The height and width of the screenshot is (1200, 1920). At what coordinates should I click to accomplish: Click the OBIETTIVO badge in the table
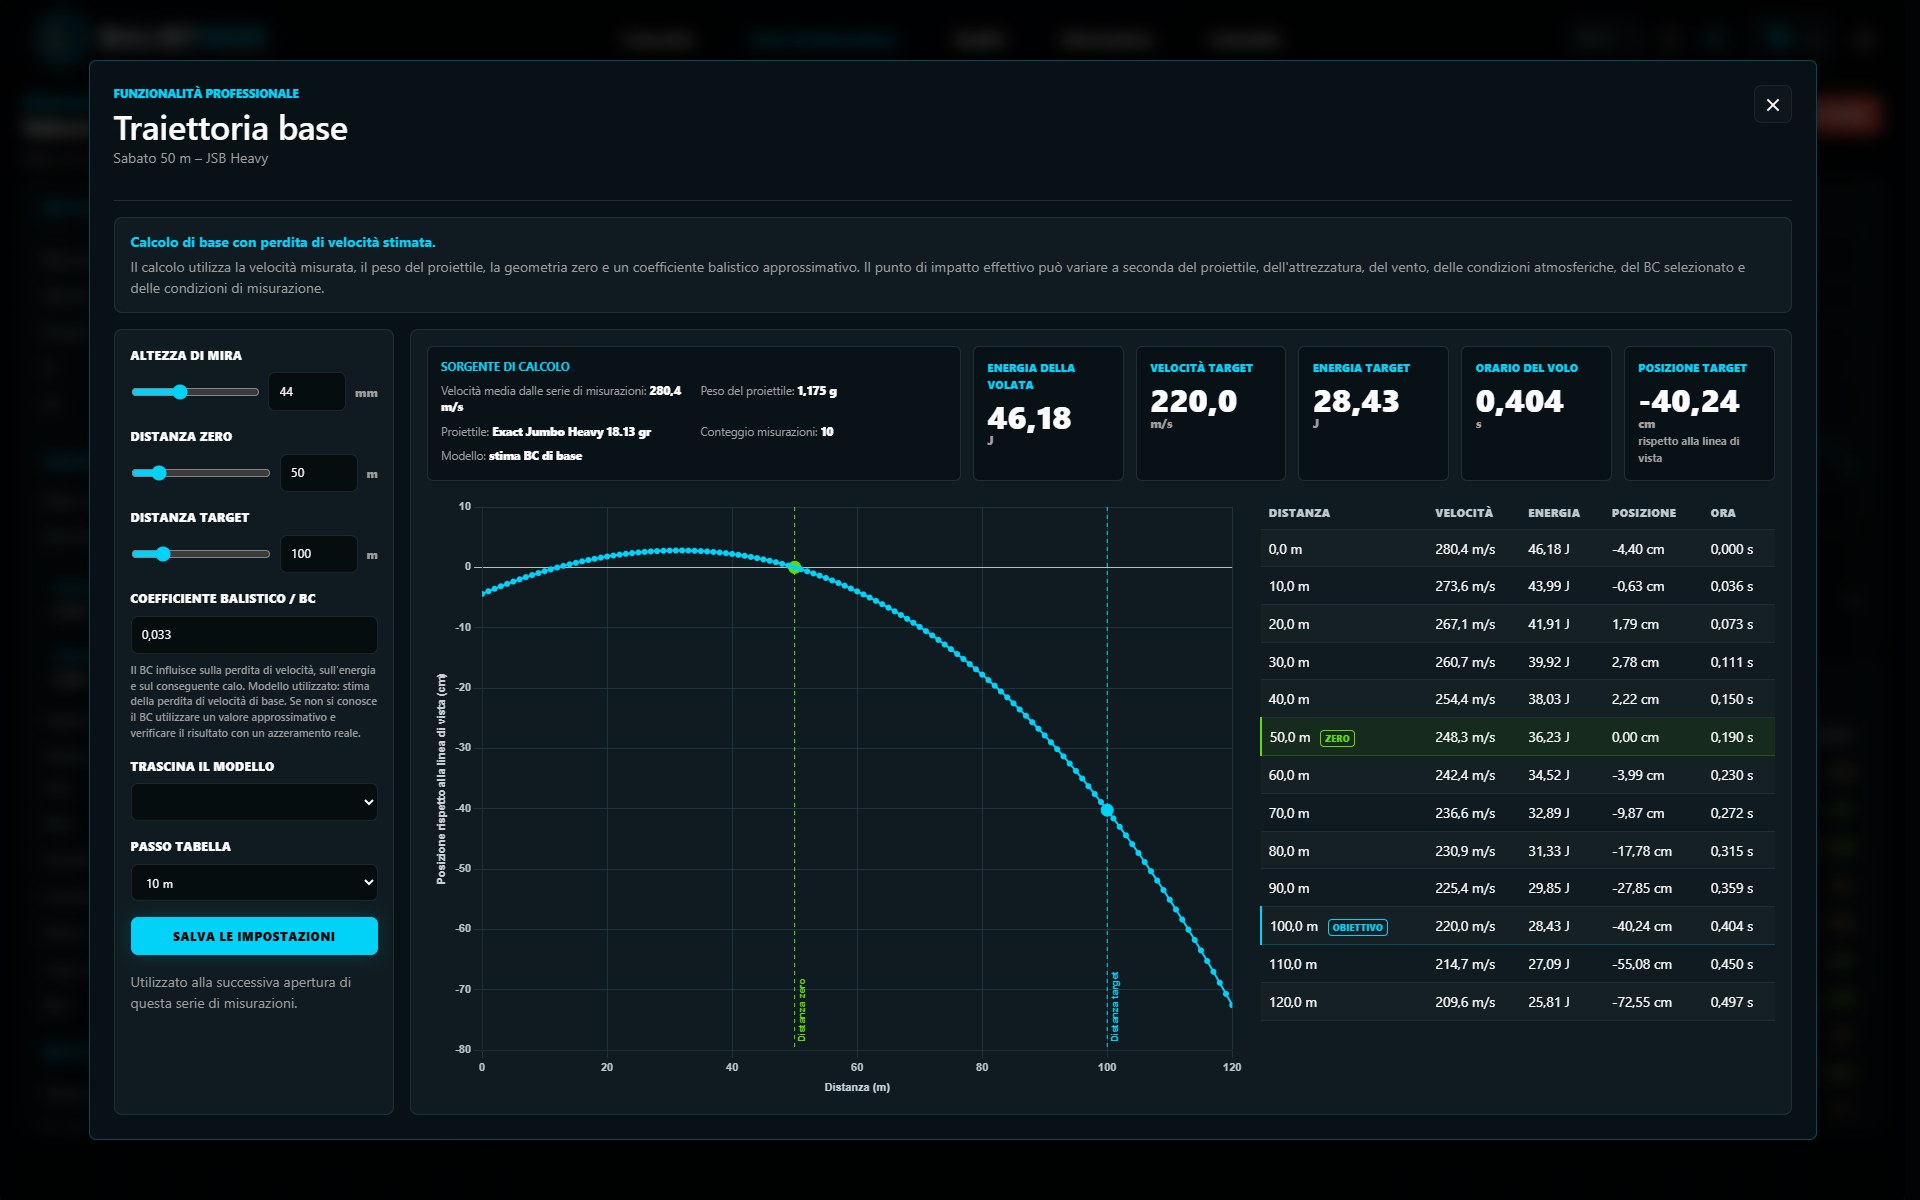pyautogui.click(x=1357, y=927)
